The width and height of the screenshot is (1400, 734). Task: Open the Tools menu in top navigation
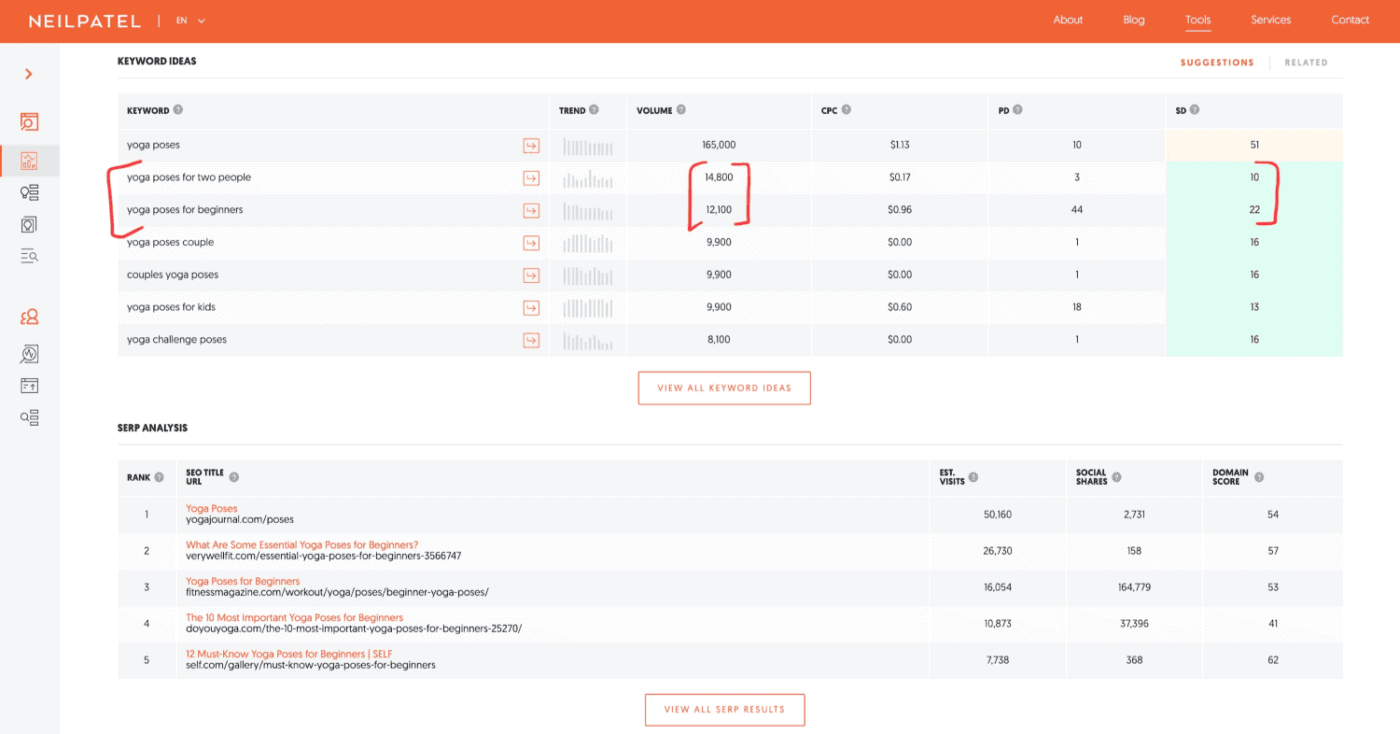(1197, 19)
